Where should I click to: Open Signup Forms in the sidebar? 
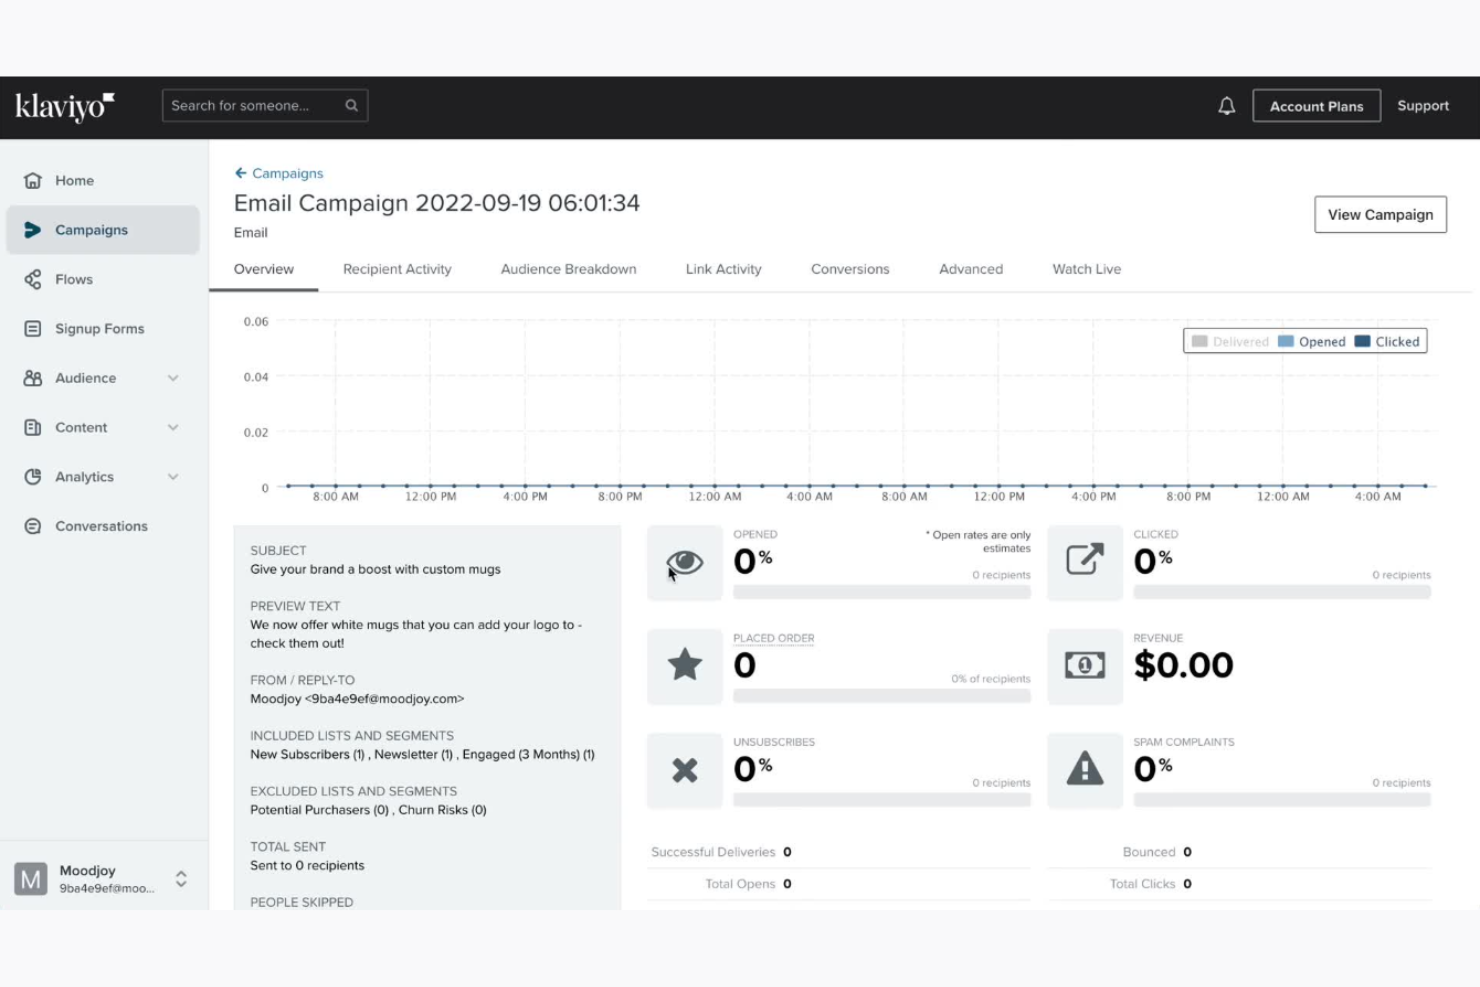(103, 328)
